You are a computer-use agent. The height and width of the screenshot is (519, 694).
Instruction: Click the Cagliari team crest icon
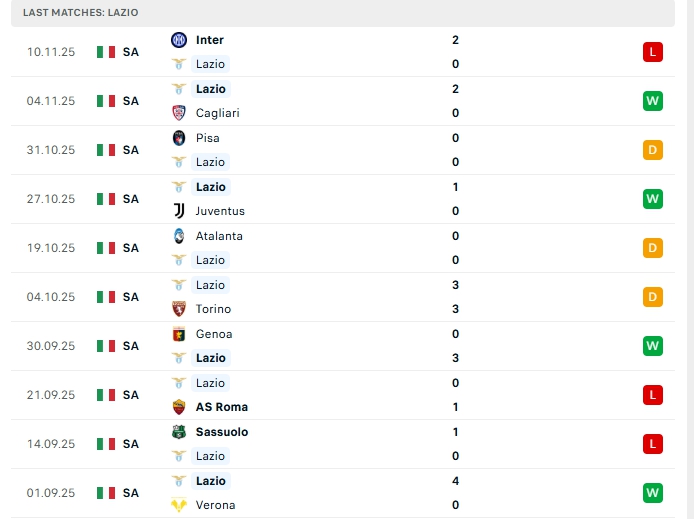pyautogui.click(x=179, y=113)
